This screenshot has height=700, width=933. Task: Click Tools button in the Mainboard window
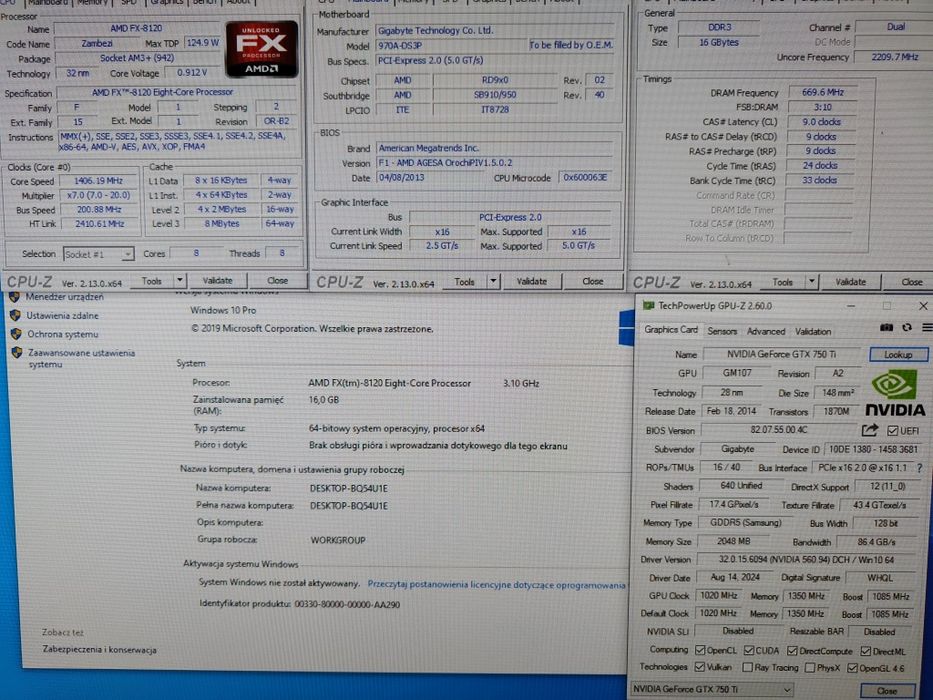click(x=464, y=282)
